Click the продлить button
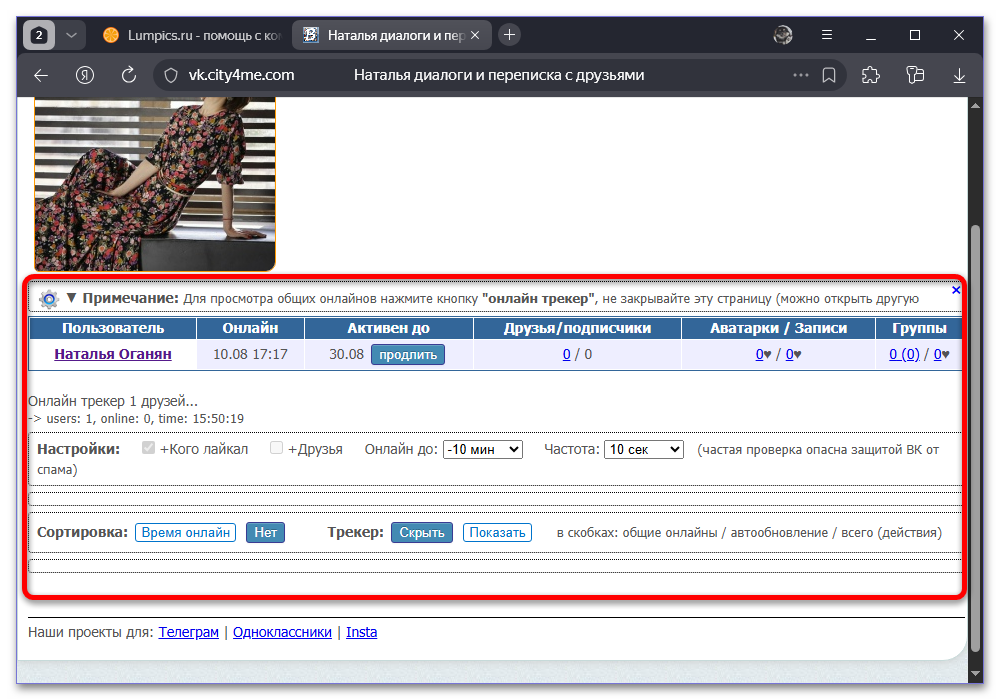The image size is (1000, 700). point(408,354)
